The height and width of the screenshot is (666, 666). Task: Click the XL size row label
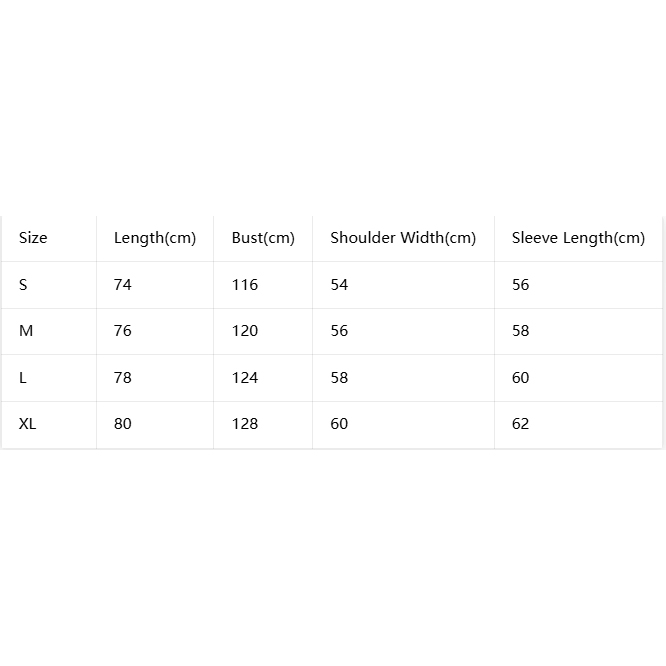pos(28,424)
